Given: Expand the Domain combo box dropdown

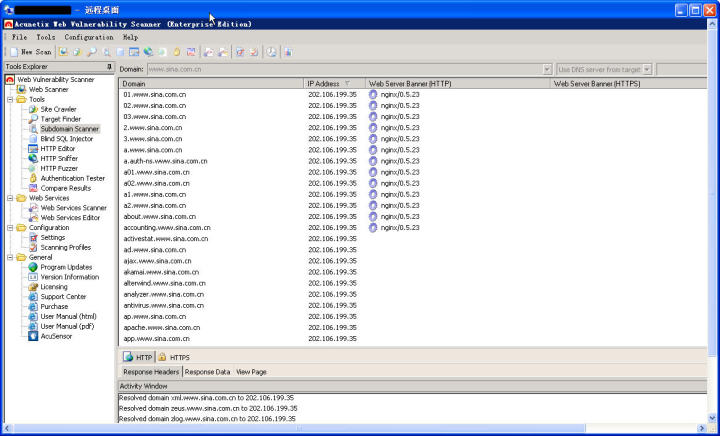Looking at the screenshot, I should [x=547, y=69].
